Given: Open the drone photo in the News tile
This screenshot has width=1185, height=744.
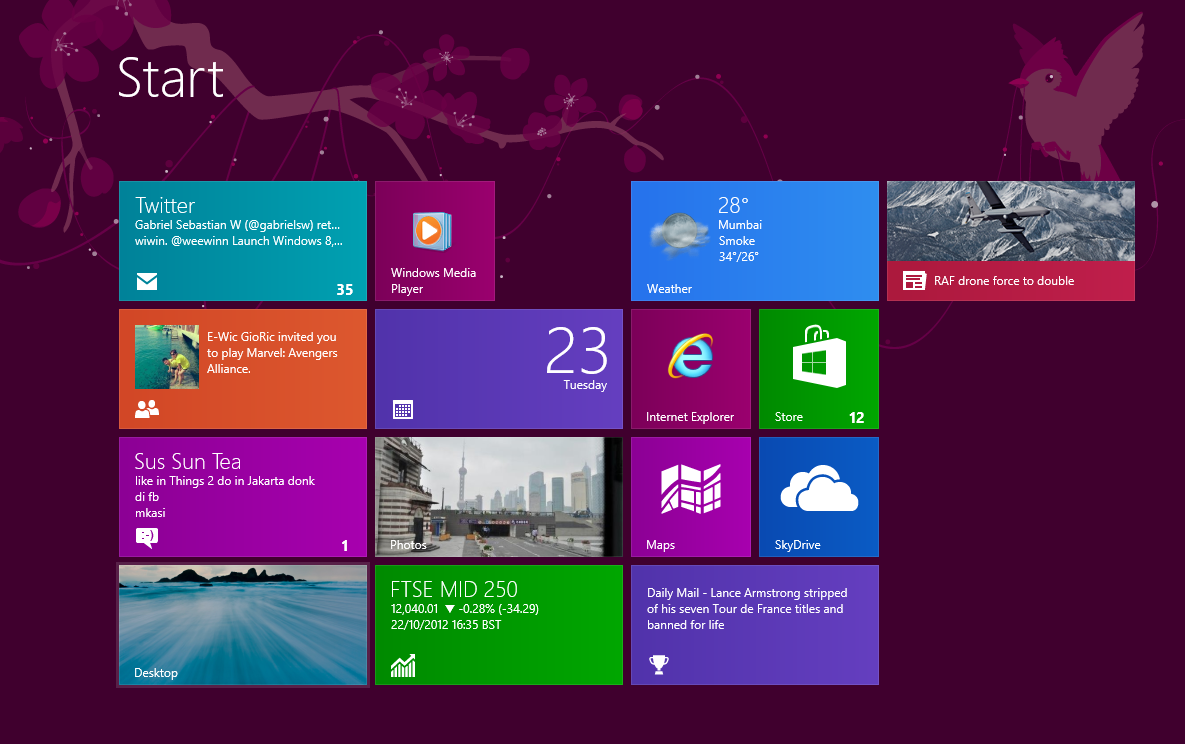Looking at the screenshot, I should 1010,222.
